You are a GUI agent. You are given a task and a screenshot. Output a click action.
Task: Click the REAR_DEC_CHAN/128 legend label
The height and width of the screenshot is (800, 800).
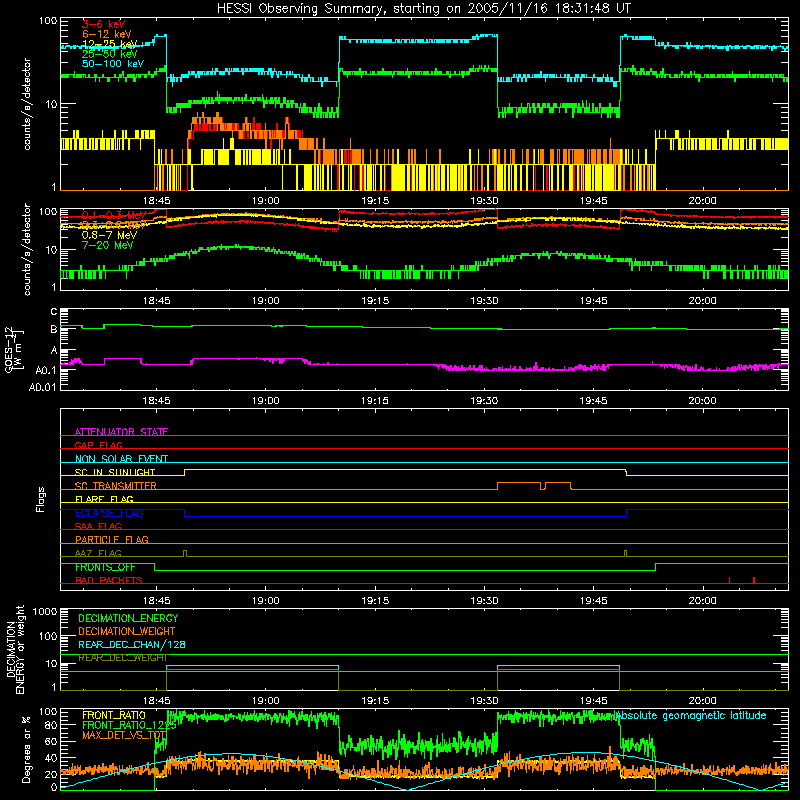tap(132, 644)
